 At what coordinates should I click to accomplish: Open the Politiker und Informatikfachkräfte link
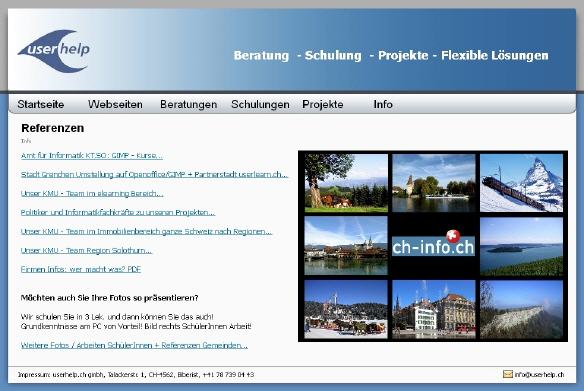[118, 212]
